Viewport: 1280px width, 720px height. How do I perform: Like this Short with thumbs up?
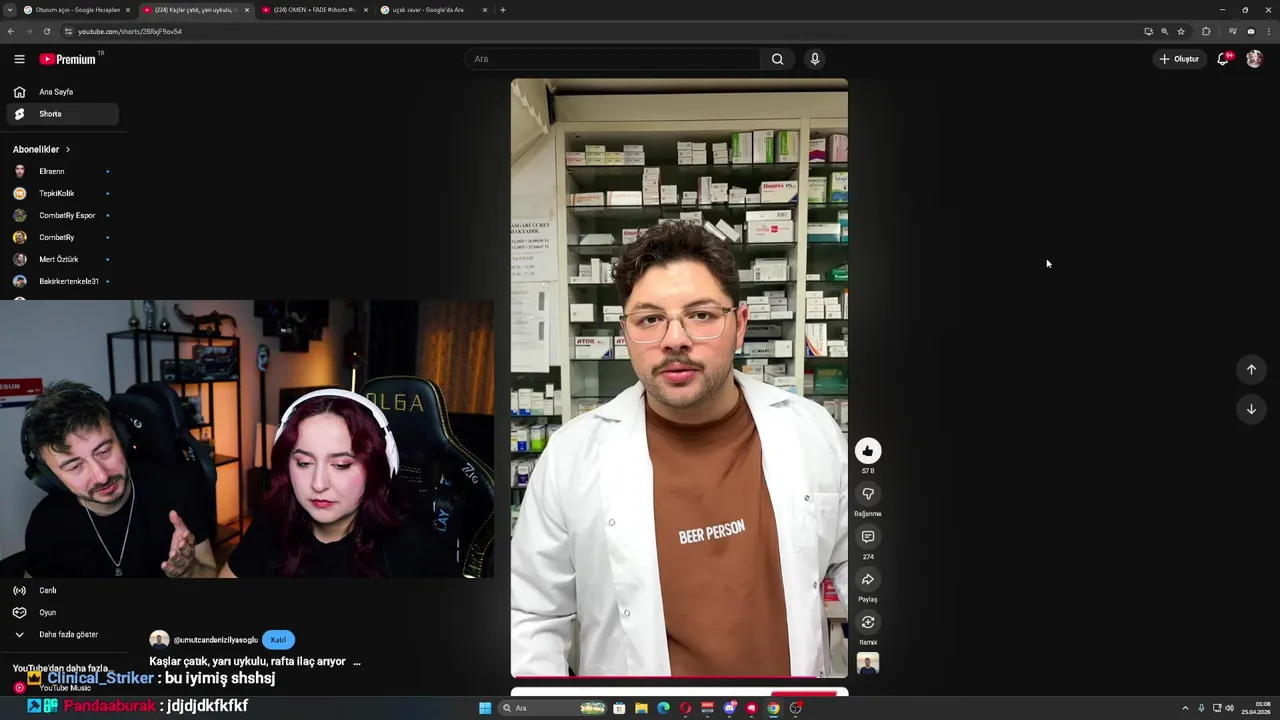tap(868, 451)
